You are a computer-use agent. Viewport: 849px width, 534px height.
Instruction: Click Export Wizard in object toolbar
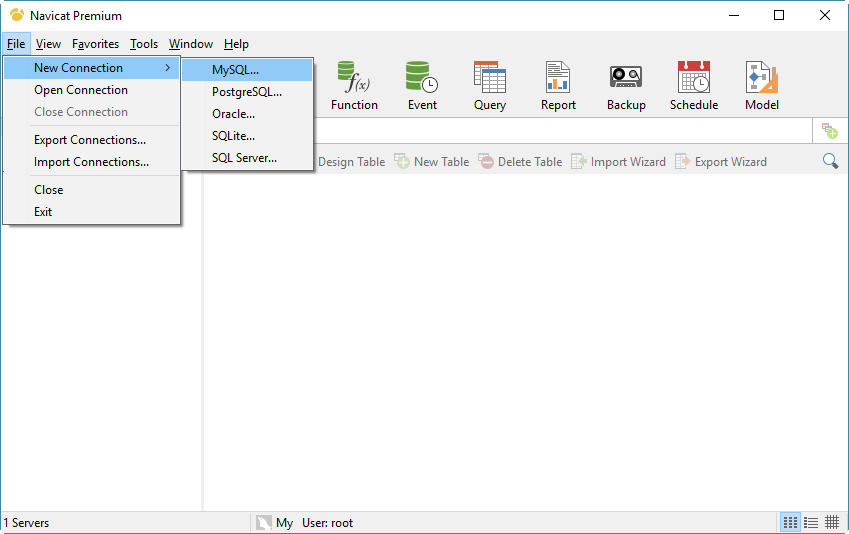tap(721, 161)
